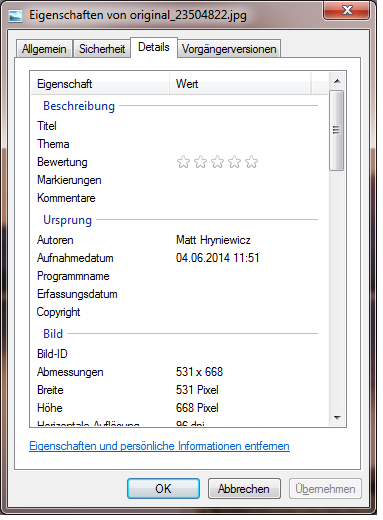Image resolution: width=383 pixels, height=520 pixels.
Task: Click the image file icon in title bar
Action: pos(15,16)
